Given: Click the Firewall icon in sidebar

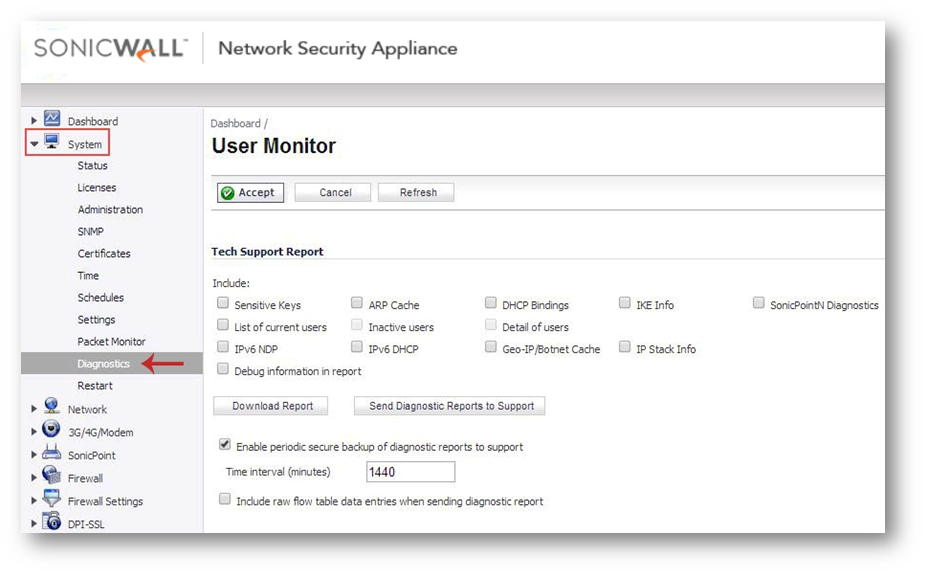Looking at the screenshot, I should tap(52, 477).
